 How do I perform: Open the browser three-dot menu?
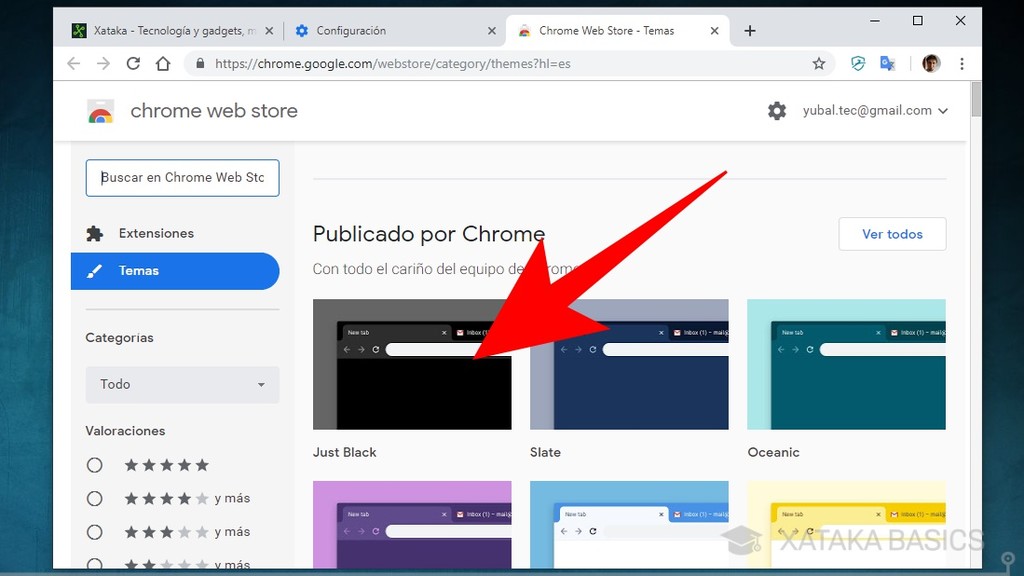(961, 63)
